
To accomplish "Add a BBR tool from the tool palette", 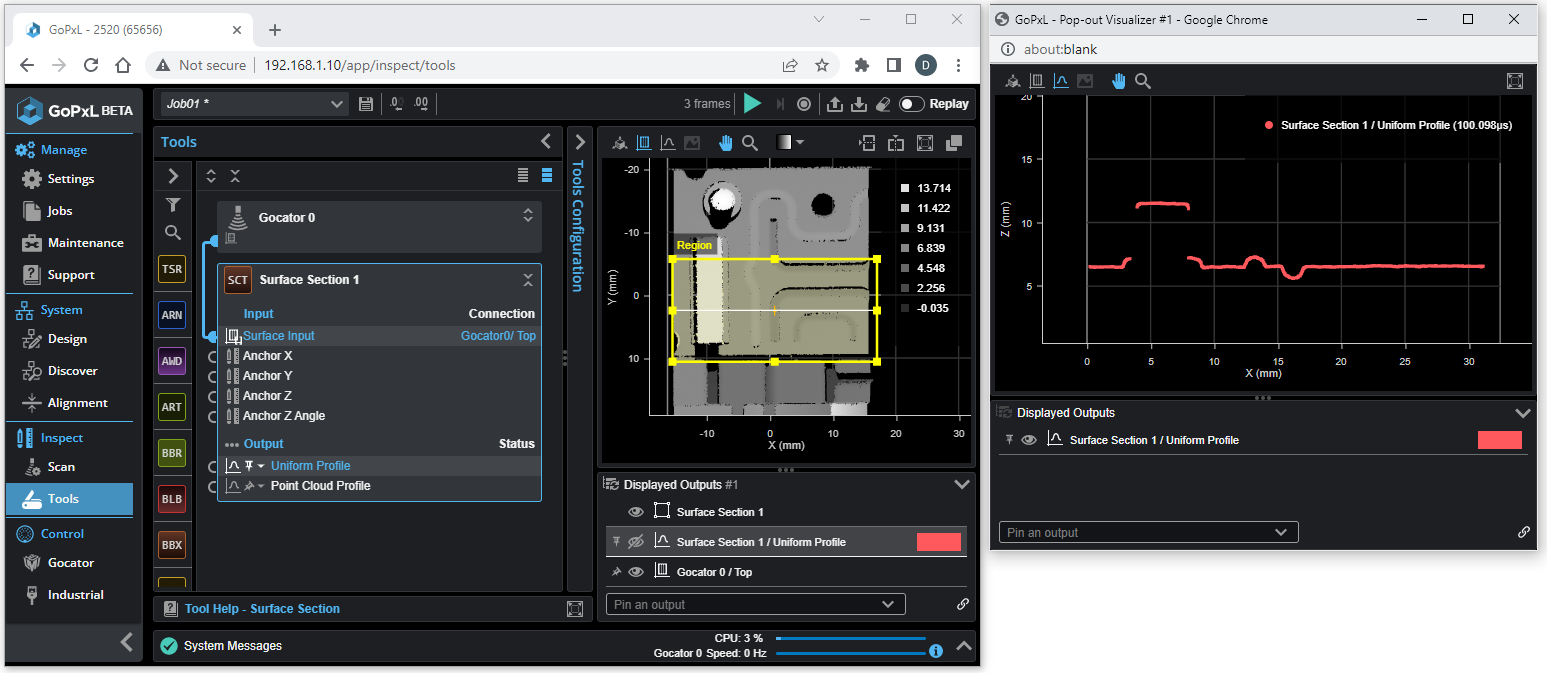I will [x=172, y=453].
